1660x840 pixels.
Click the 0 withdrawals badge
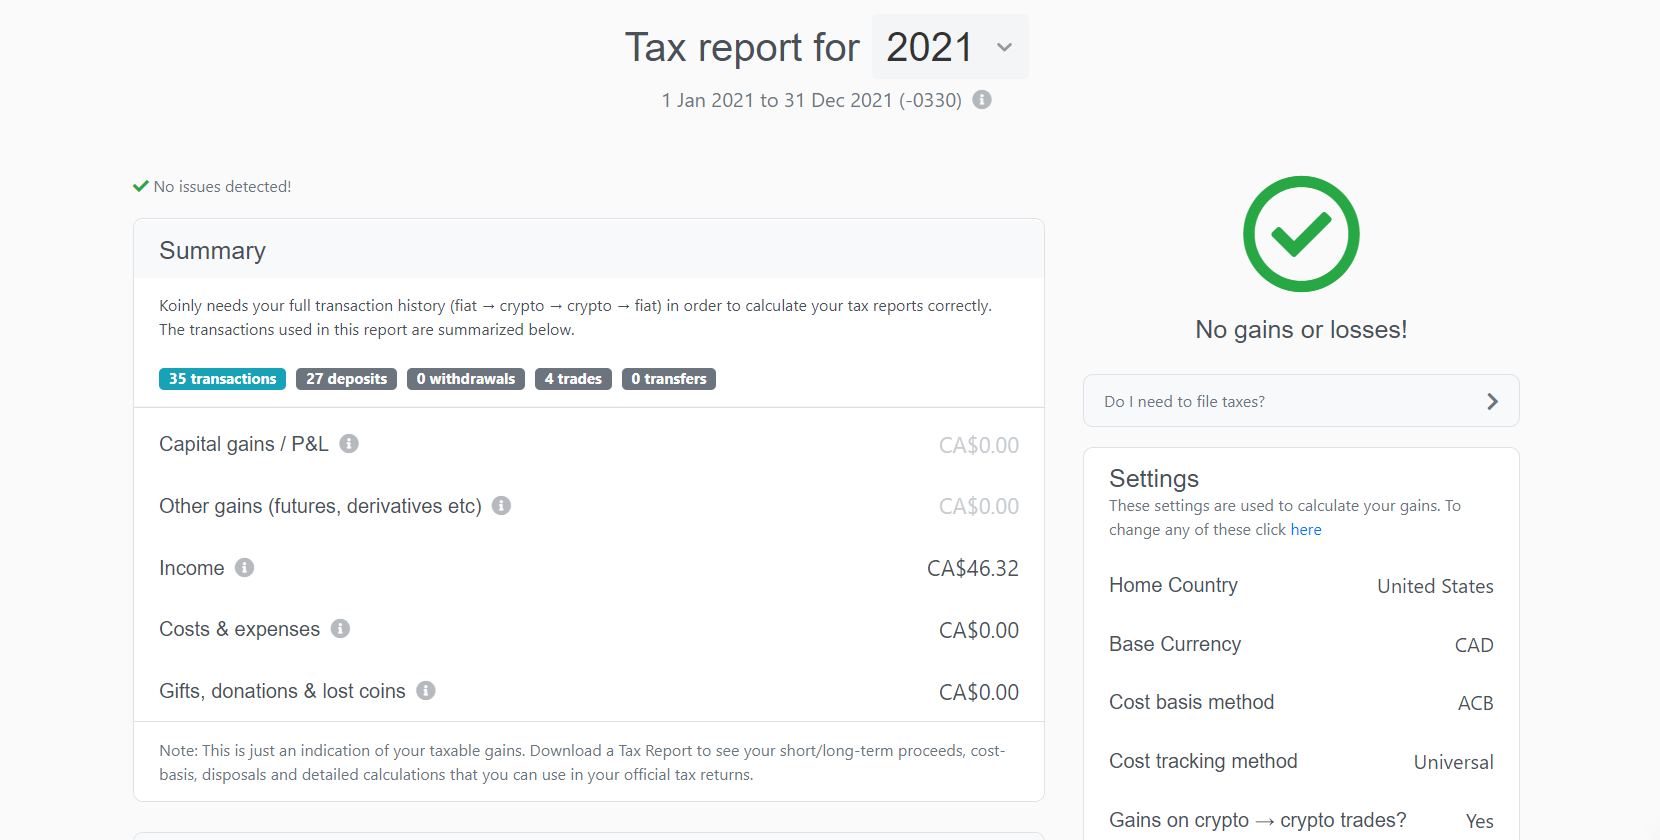click(466, 379)
